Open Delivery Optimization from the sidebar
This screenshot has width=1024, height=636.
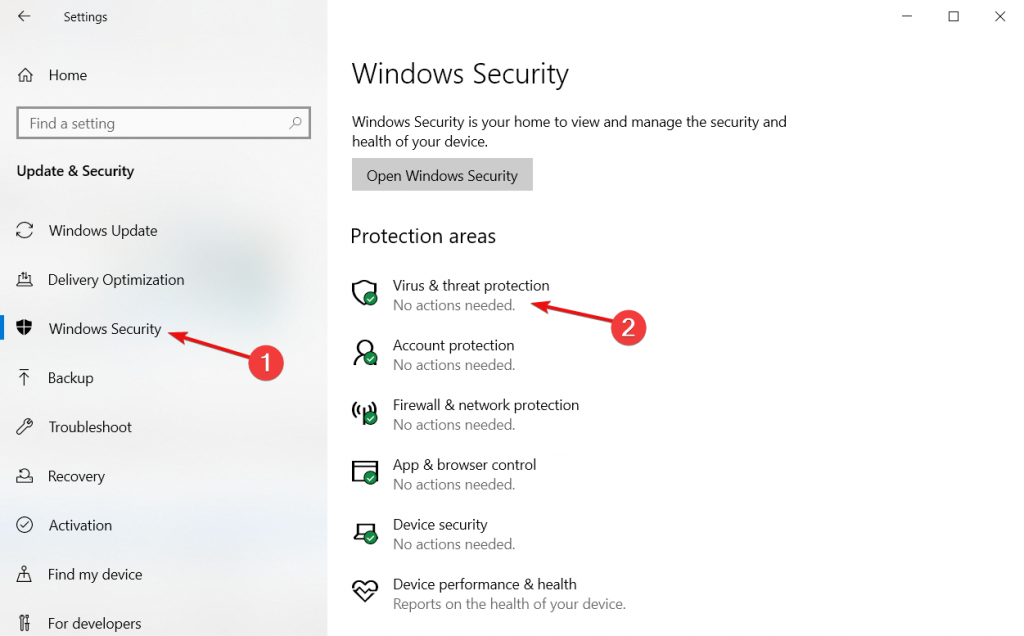coord(115,280)
